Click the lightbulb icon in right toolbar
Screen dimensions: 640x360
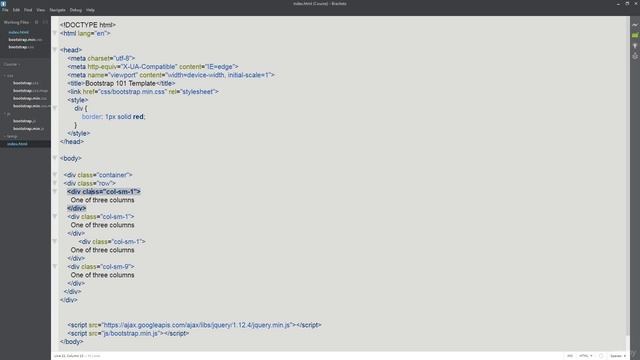(635, 46)
